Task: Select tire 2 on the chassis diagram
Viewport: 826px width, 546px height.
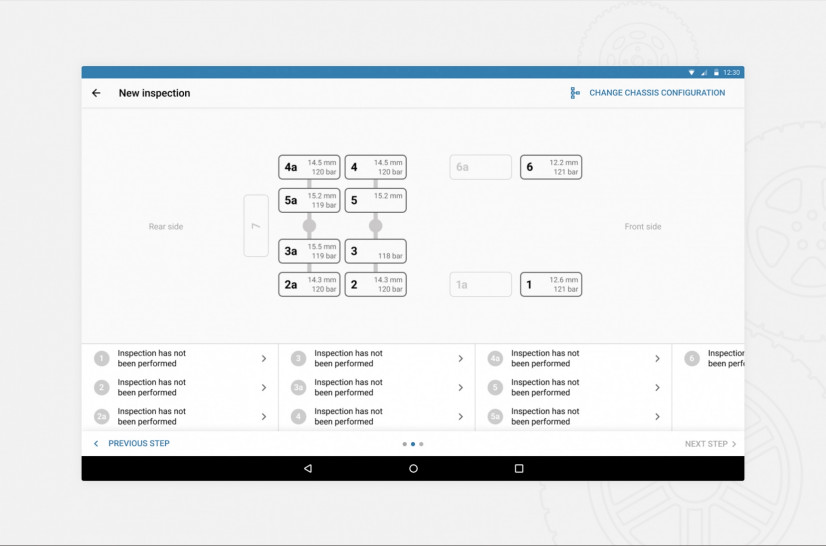Action: pyautogui.click(x=375, y=285)
